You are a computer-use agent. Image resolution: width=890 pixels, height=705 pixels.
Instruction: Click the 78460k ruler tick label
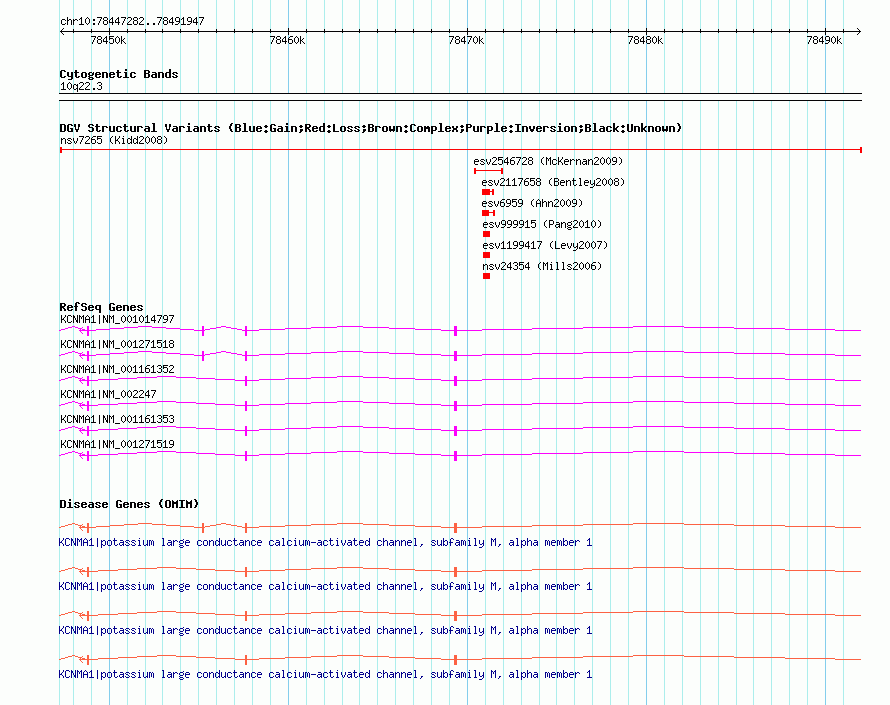[x=287, y=40]
